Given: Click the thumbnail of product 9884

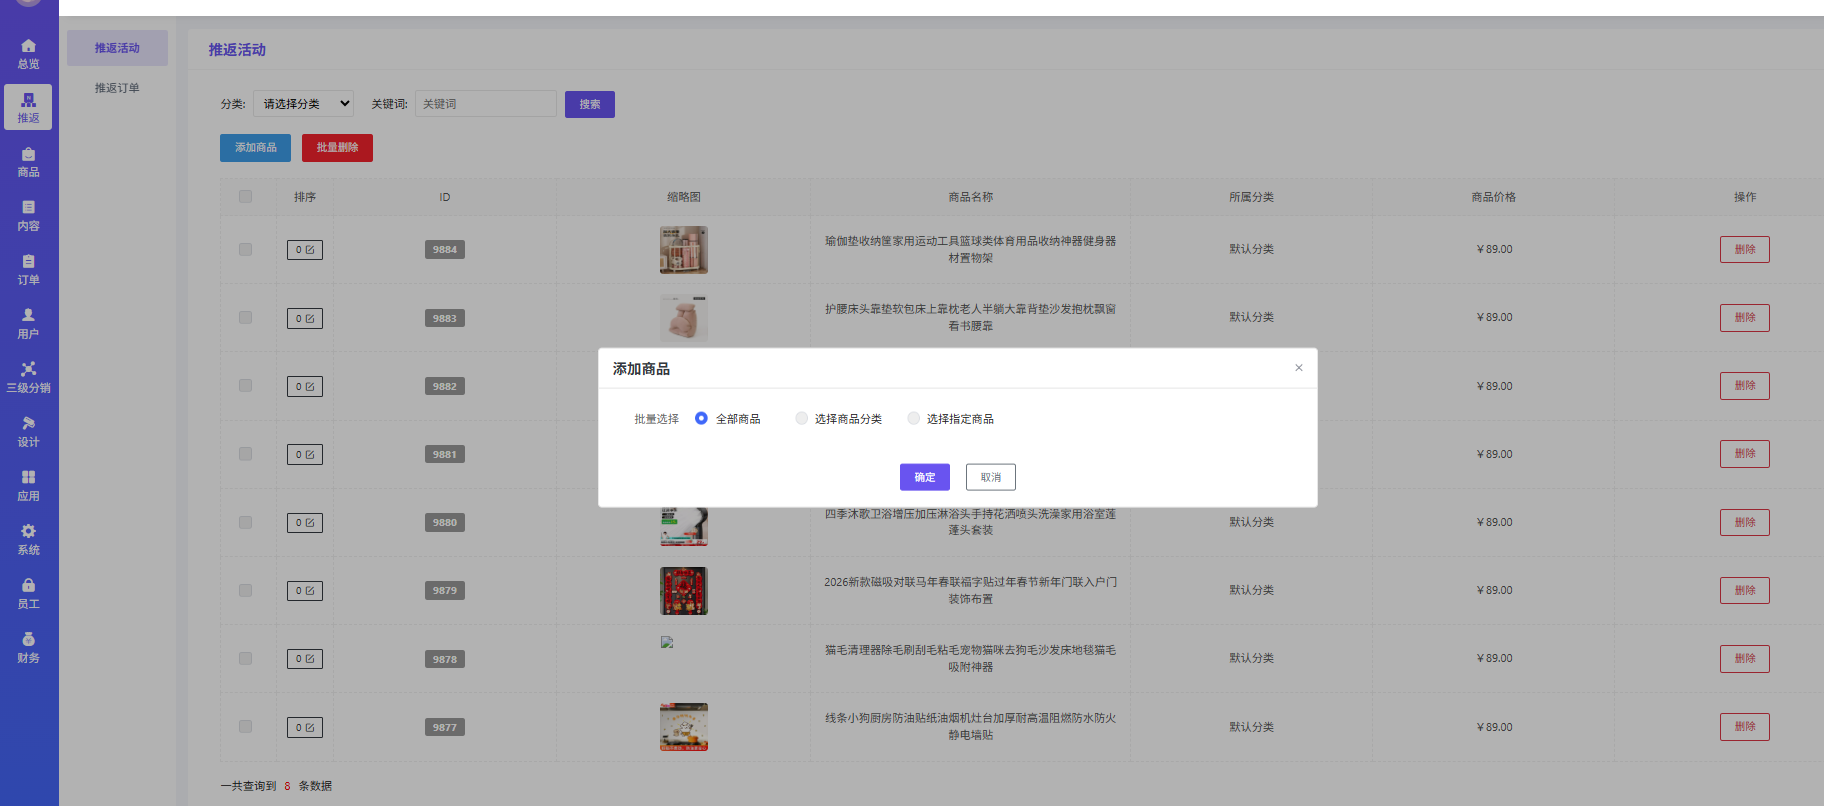Looking at the screenshot, I should (683, 250).
